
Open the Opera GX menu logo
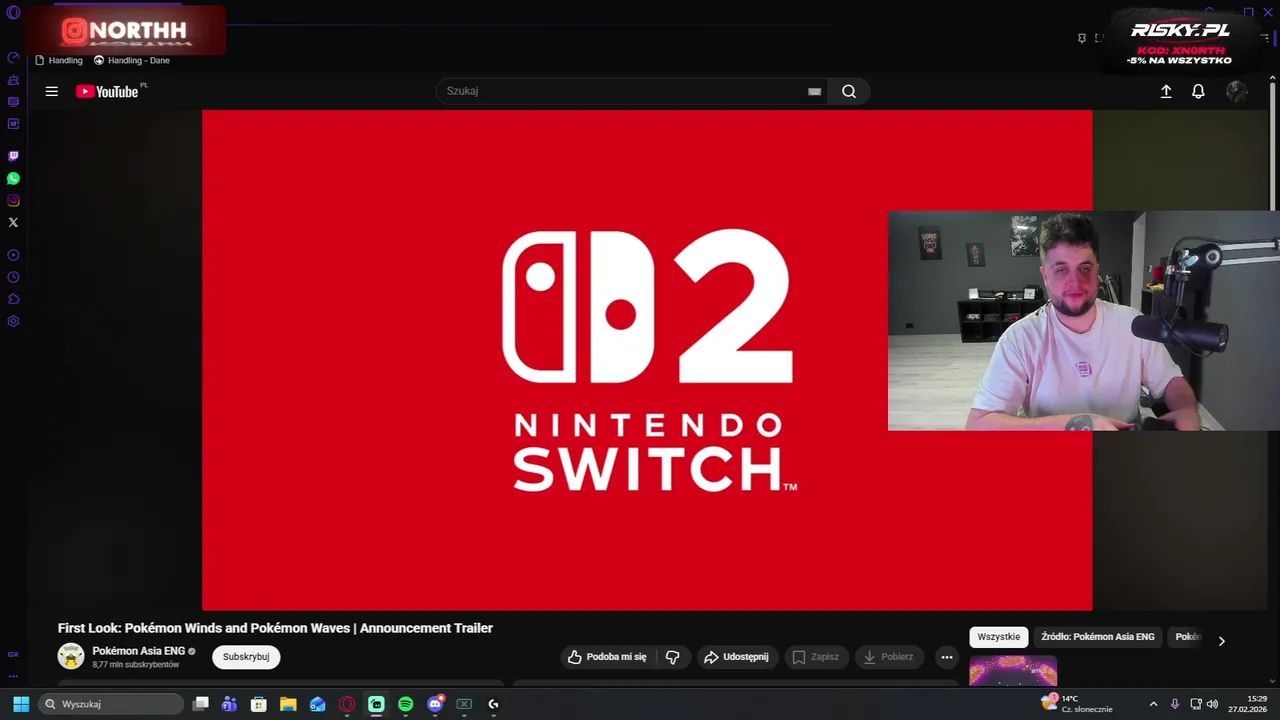[x=13, y=13]
